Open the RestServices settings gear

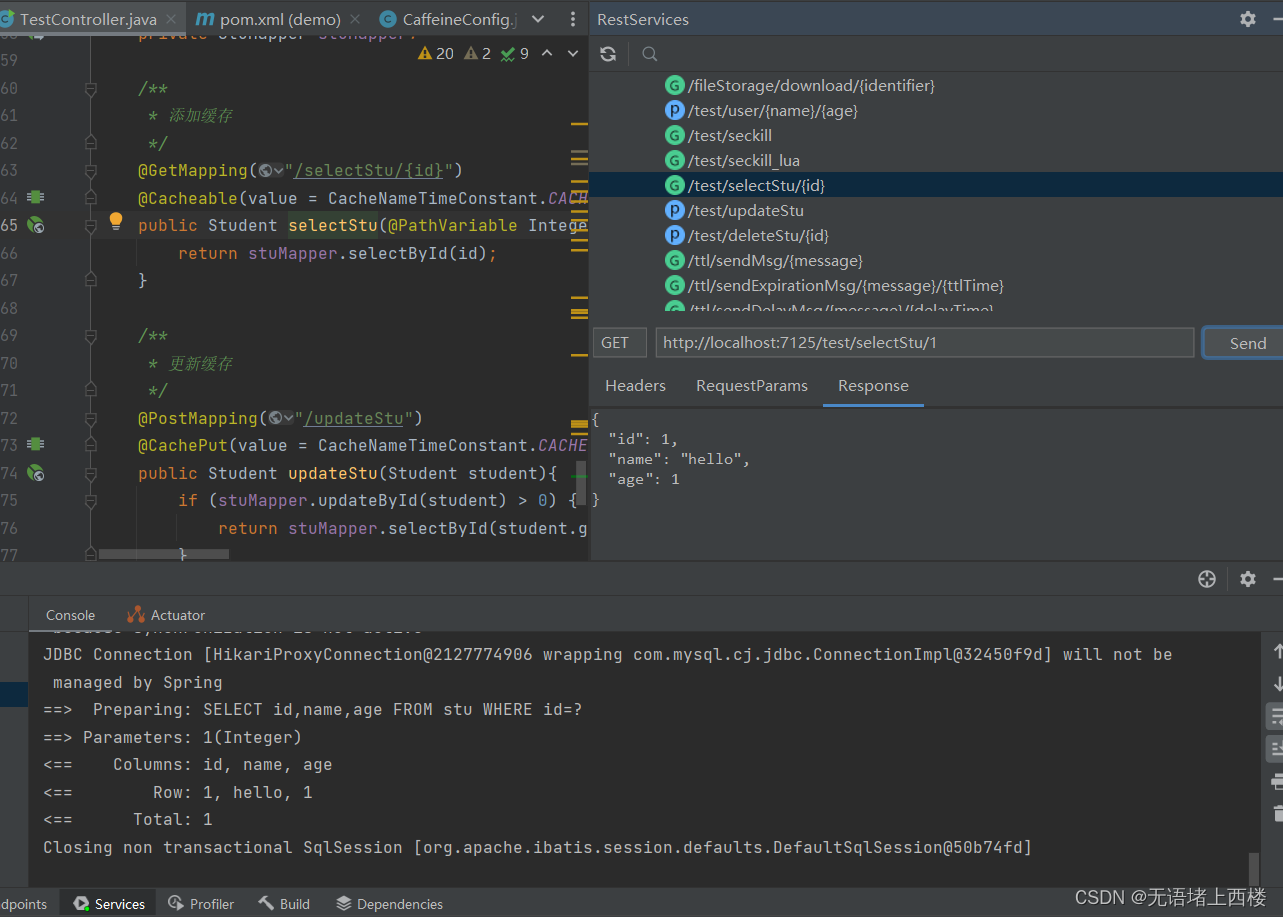pyautogui.click(x=1247, y=18)
